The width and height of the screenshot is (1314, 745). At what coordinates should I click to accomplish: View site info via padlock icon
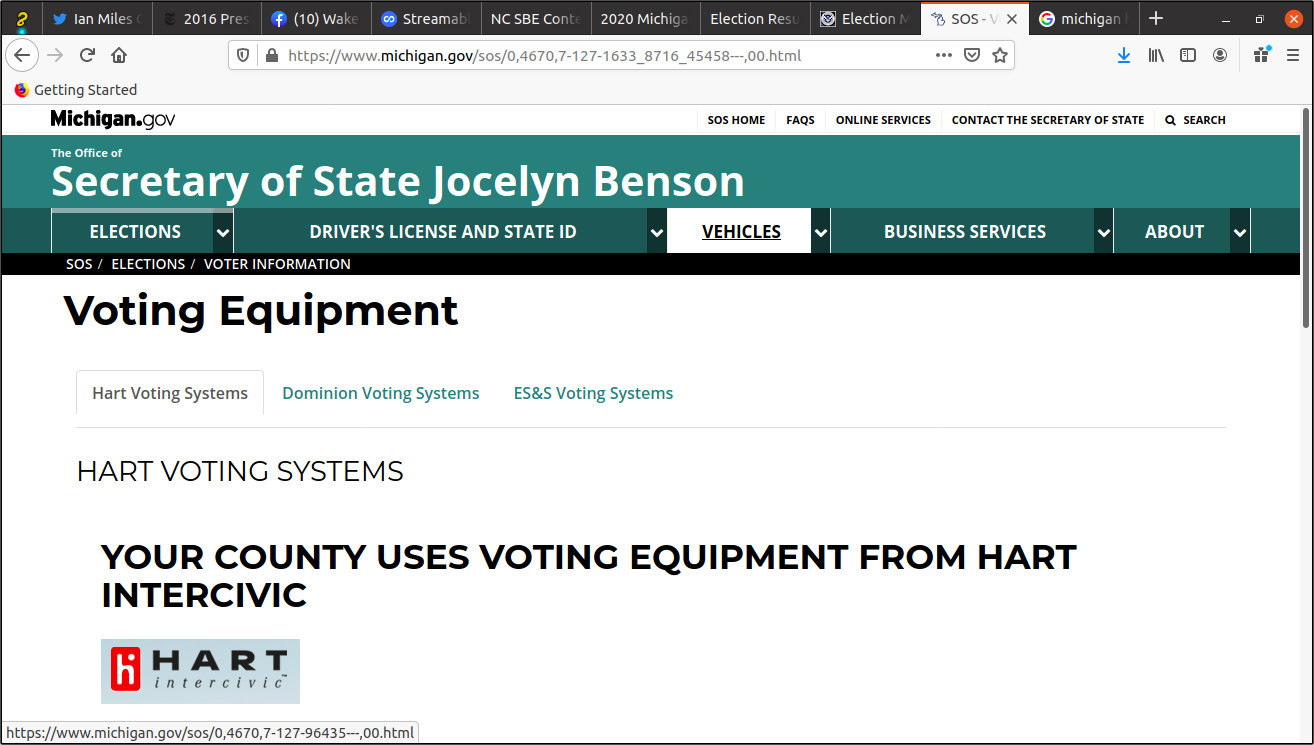pyautogui.click(x=270, y=56)
